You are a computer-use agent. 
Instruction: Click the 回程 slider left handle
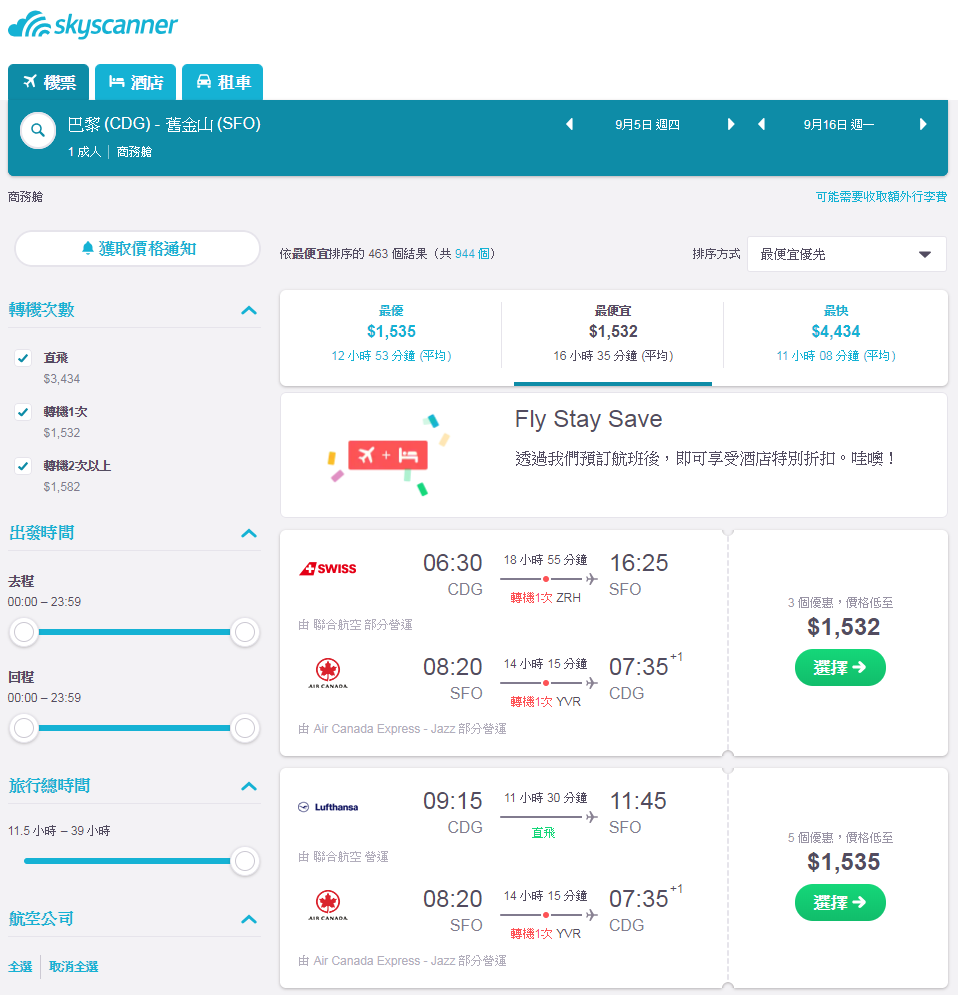[24, 728]
